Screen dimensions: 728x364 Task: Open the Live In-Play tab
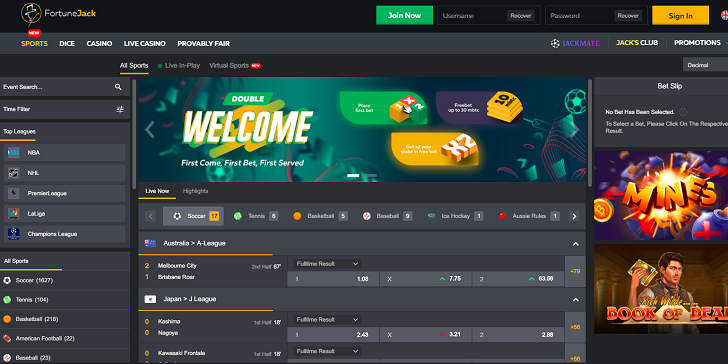179,65
